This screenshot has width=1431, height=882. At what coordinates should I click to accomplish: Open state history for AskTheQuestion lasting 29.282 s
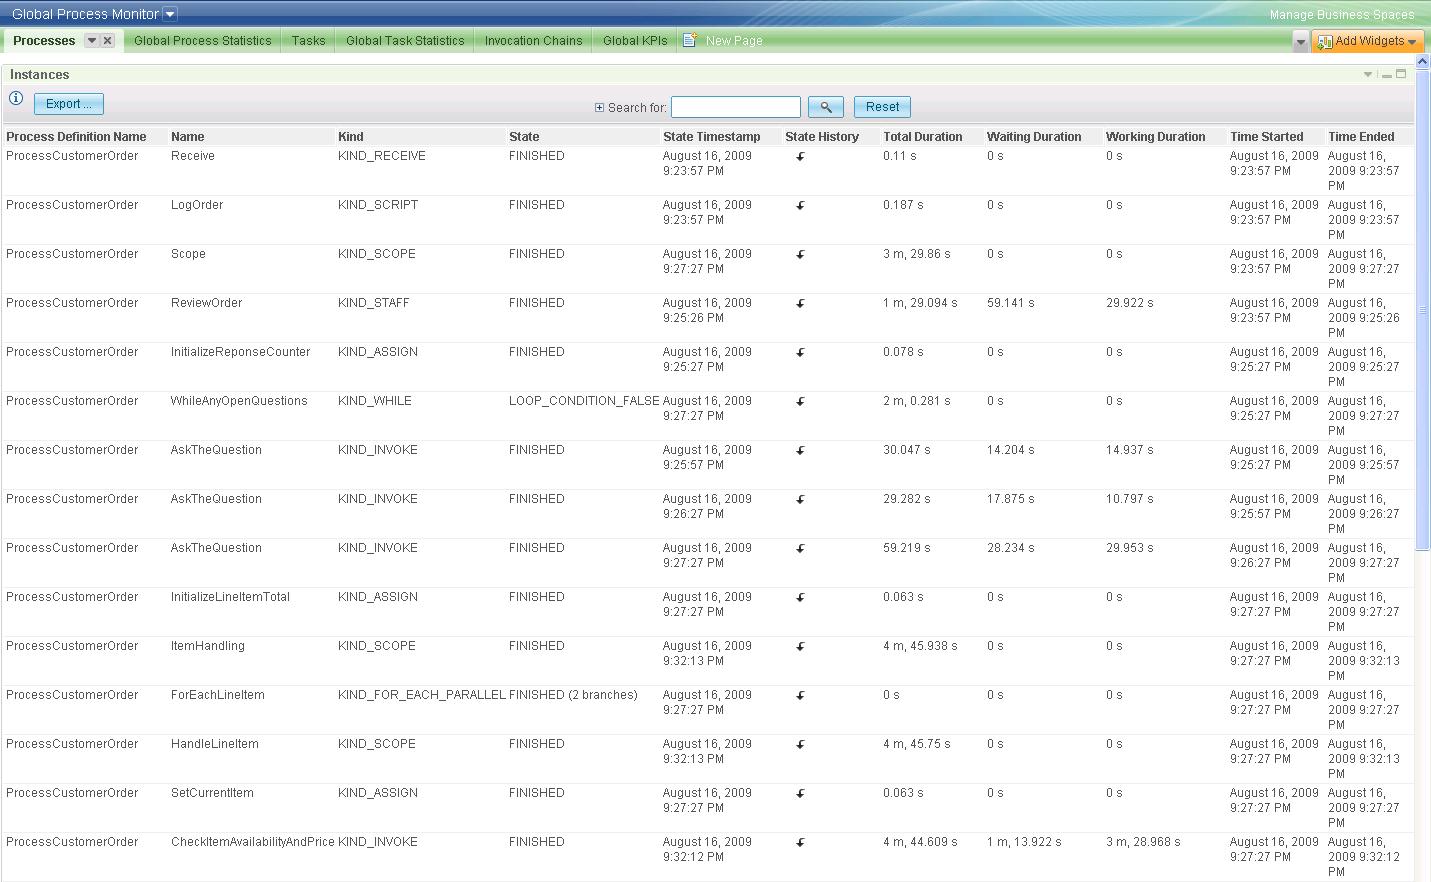coord(800,500)
